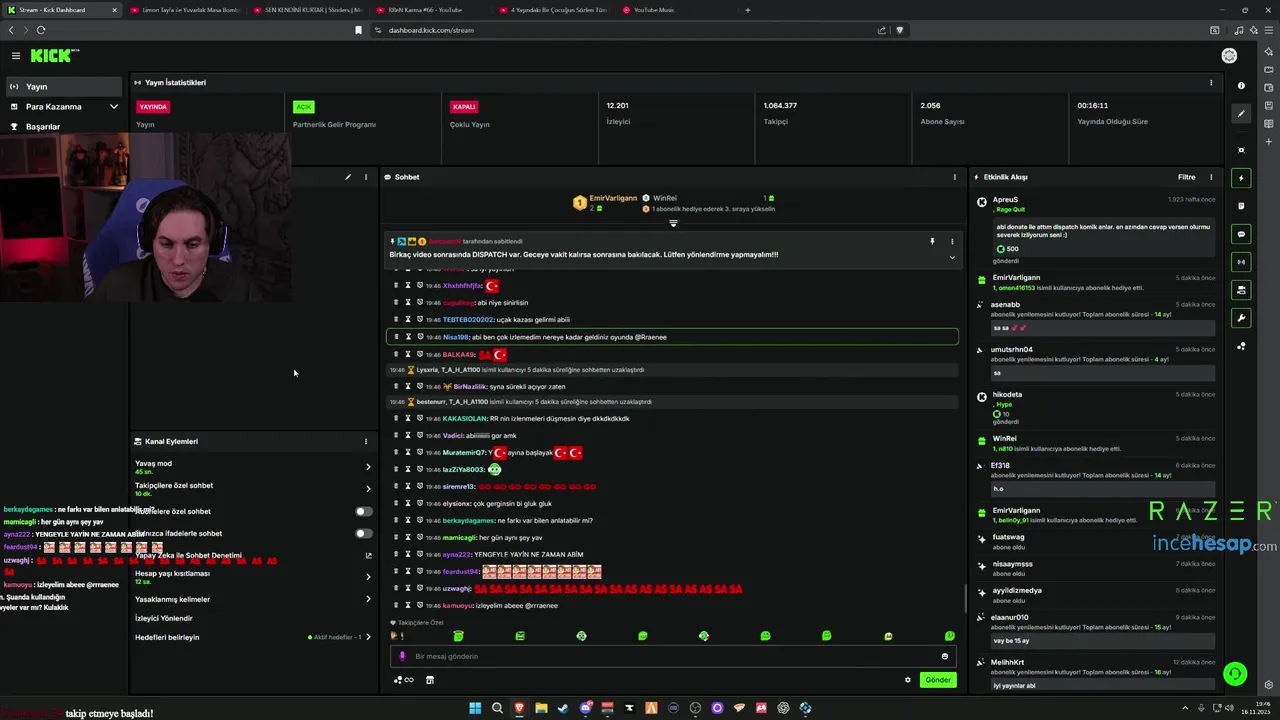Click the AÇIK partnership status badge

[x=304, y=106]
